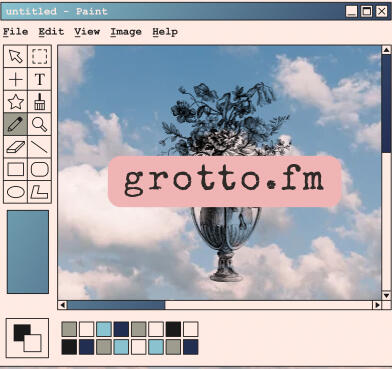Open the View menu

pos(87,32)
